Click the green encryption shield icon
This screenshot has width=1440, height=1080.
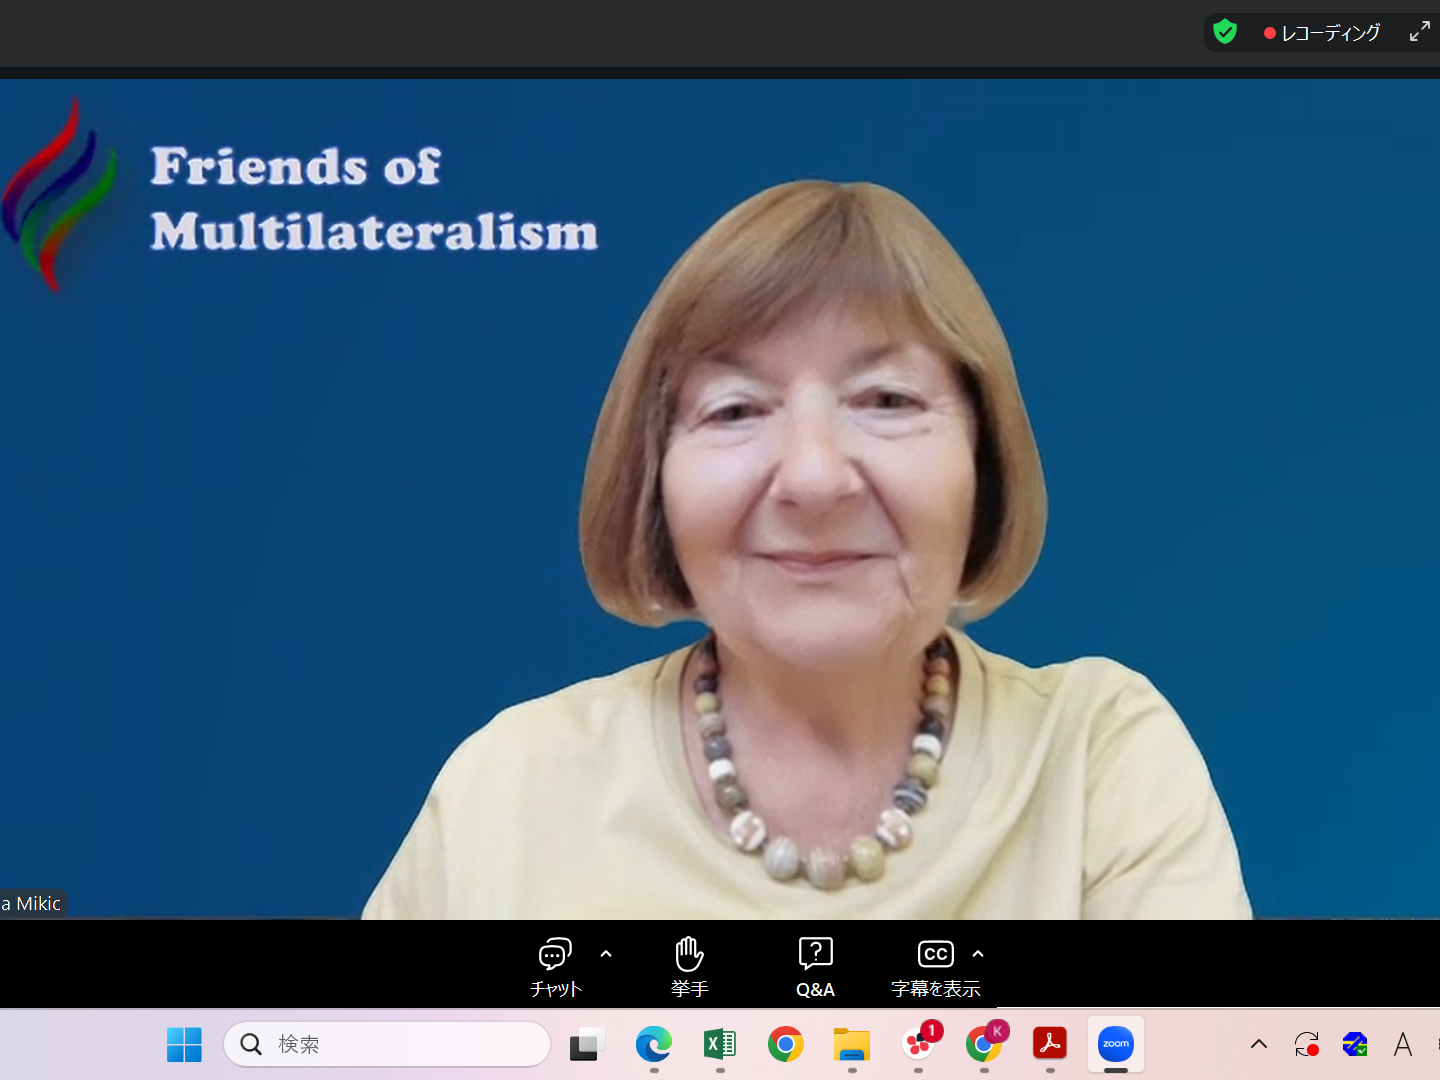click(1225, 32)
